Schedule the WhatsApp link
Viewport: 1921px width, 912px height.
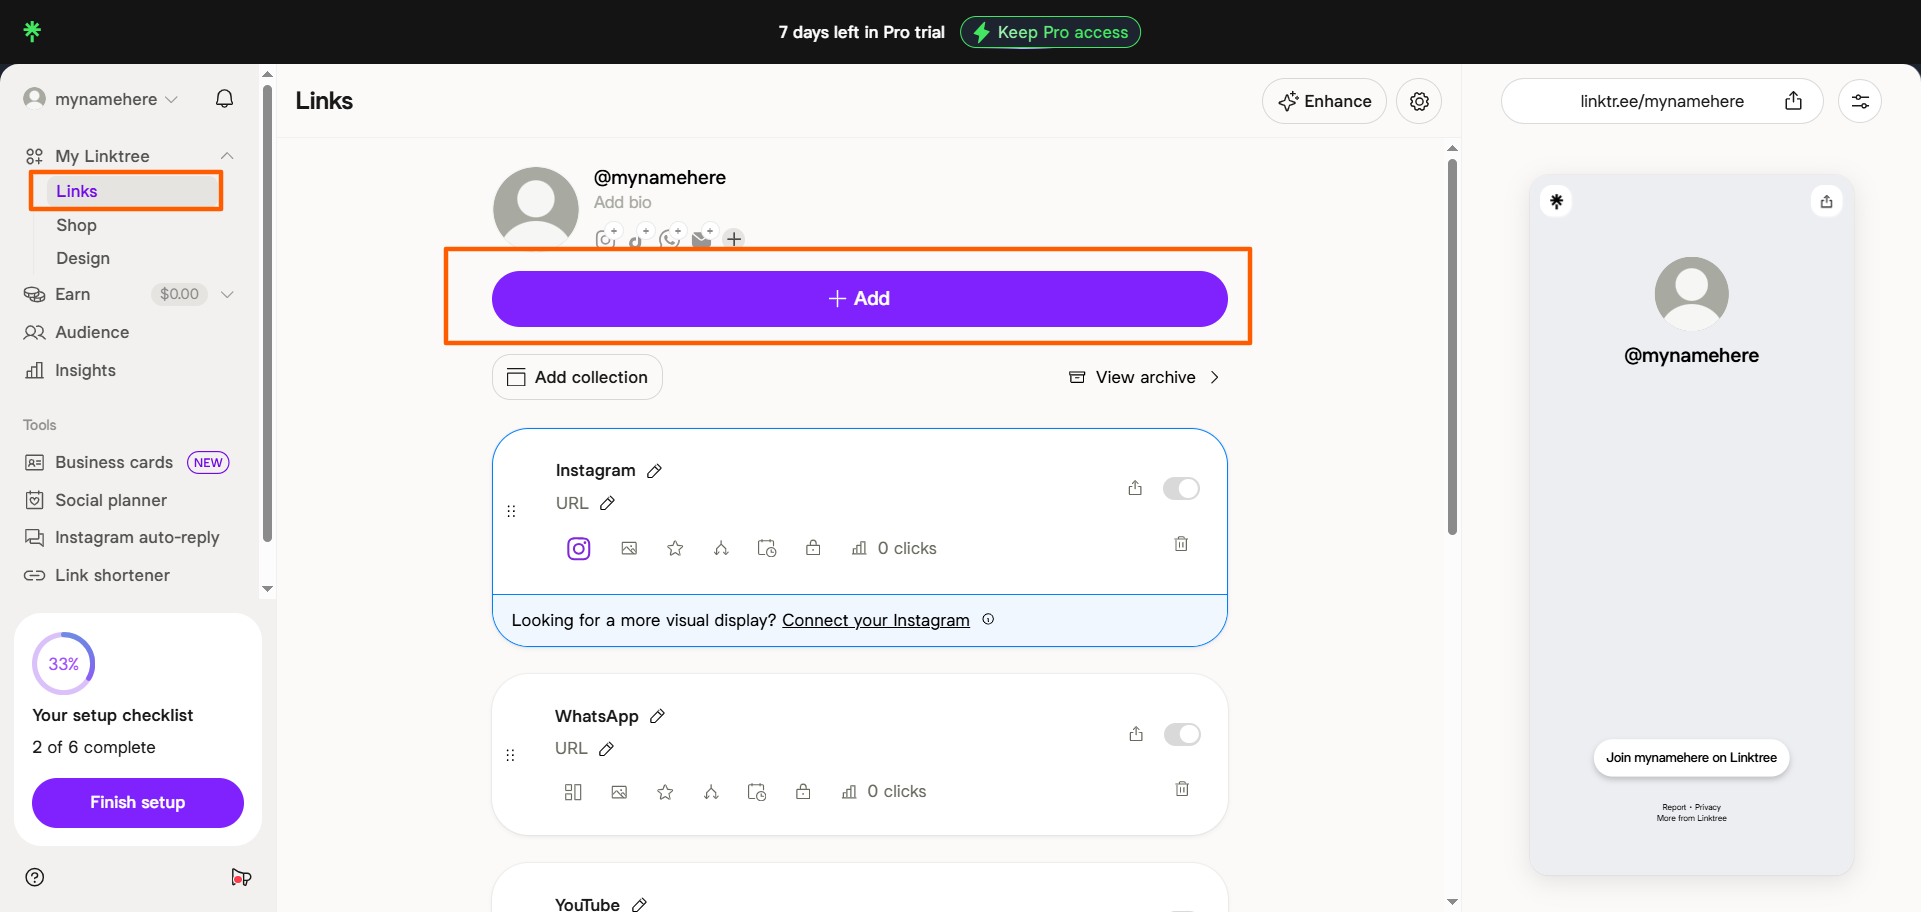point(757,792)
